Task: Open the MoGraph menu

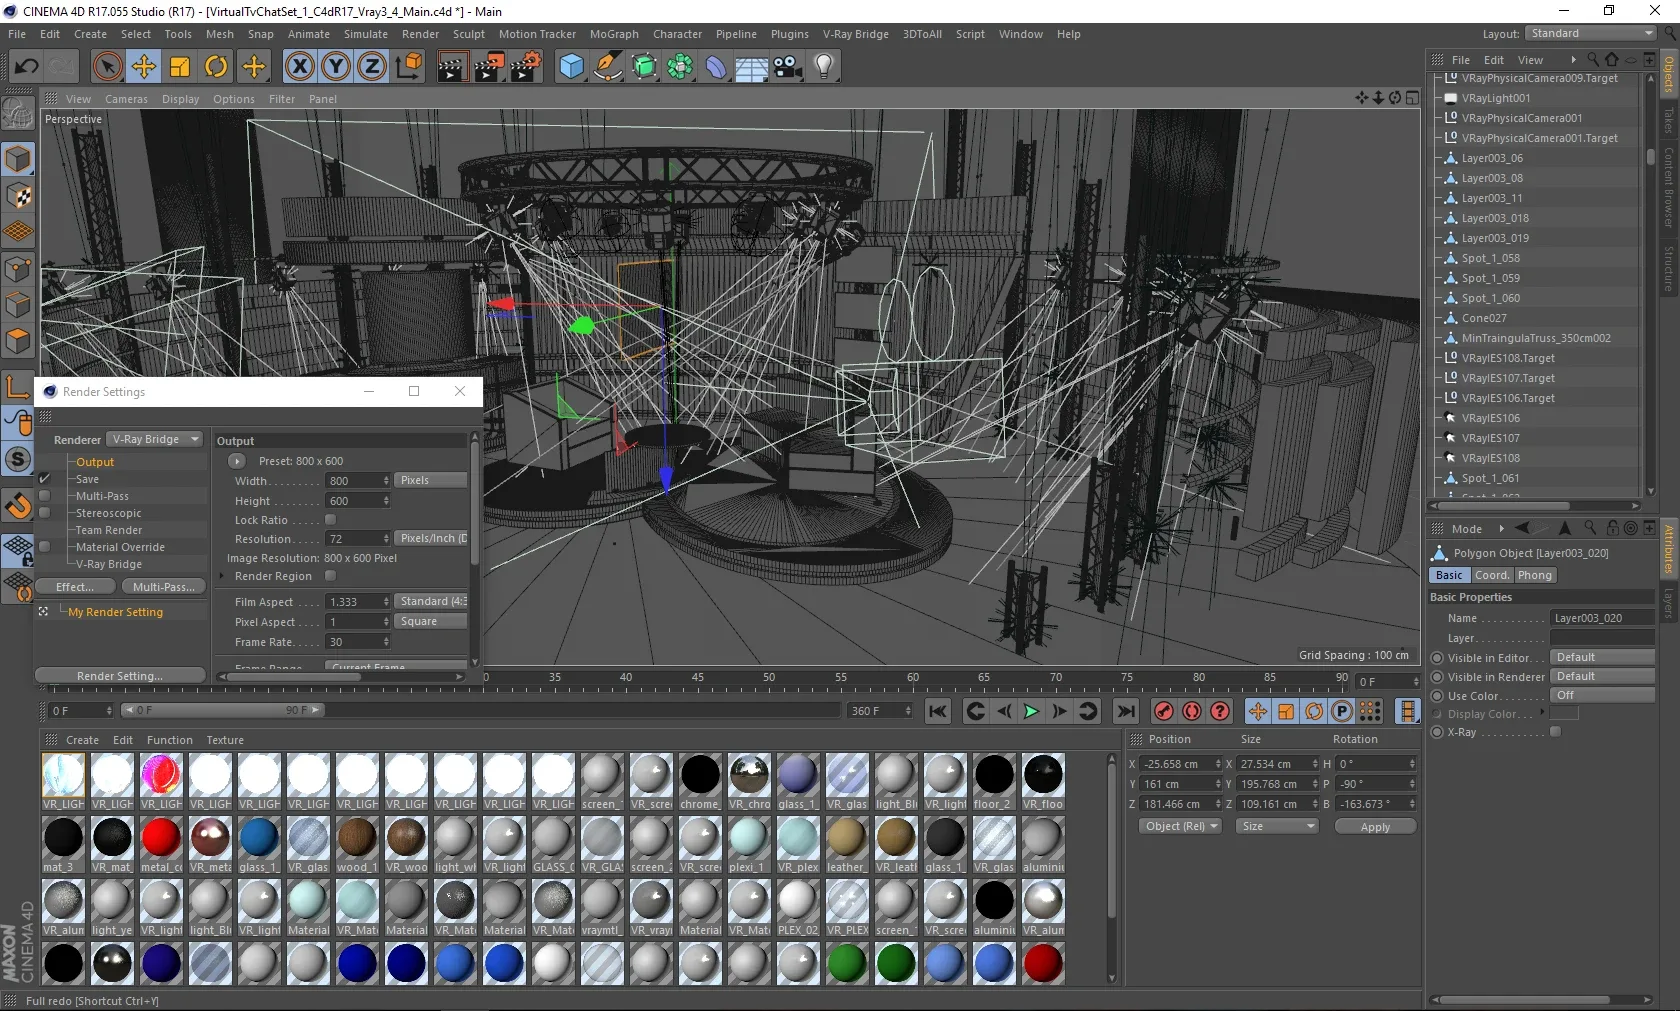Action: (613, 34)
